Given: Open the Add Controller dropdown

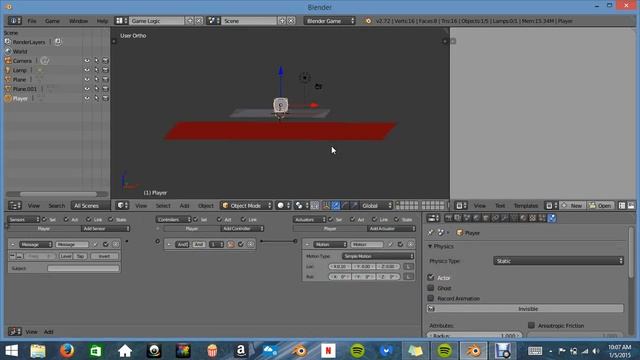Looking at the screenshot, I should pyautogui.click(x=242, y=229).
